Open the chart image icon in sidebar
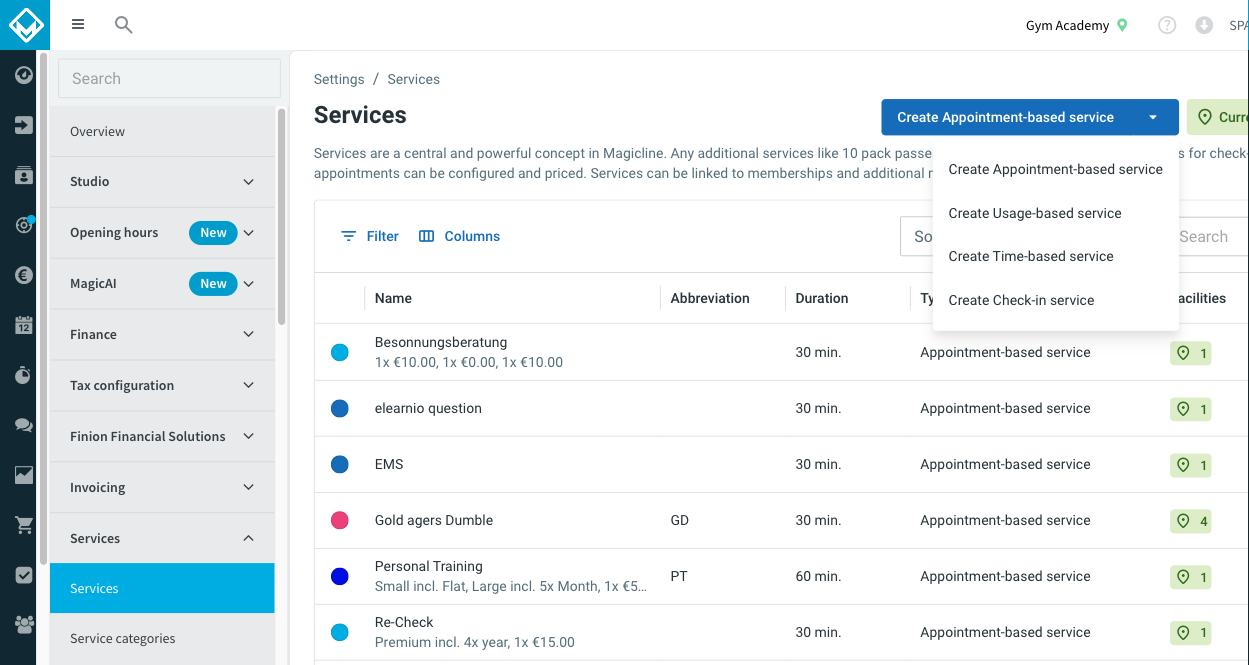 click(24, 475)
